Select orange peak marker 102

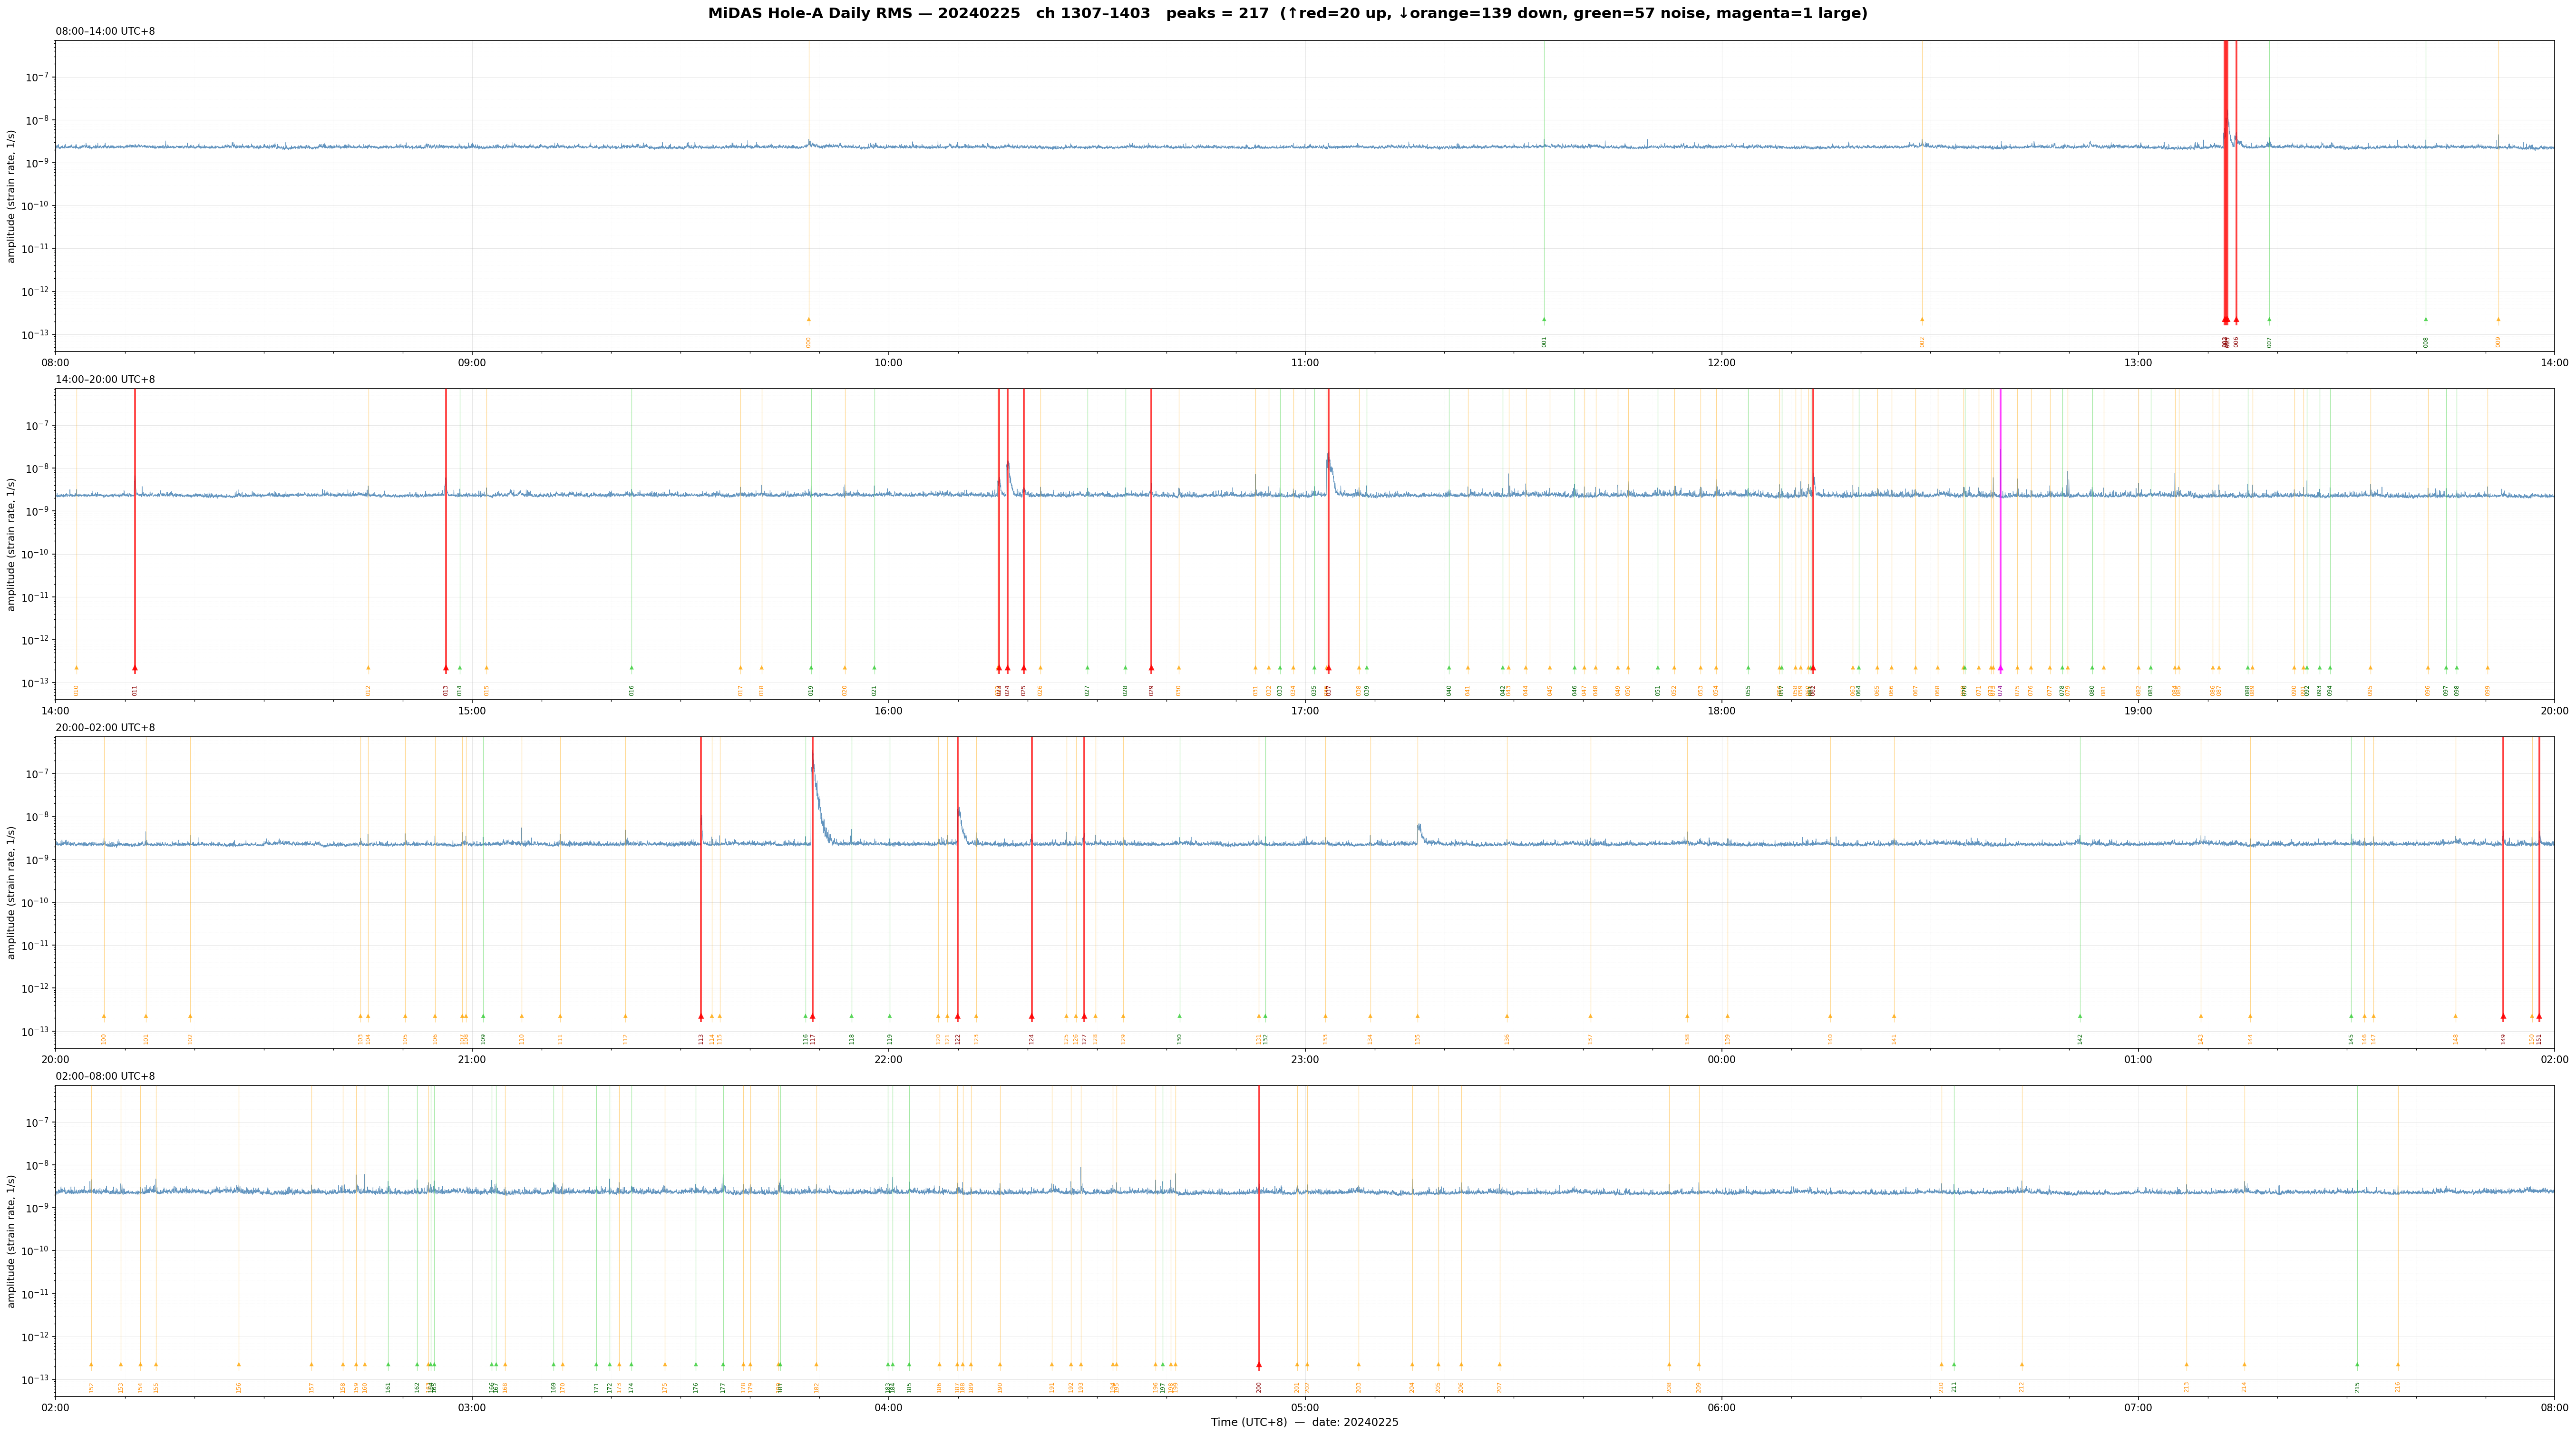click(190, 1016)
